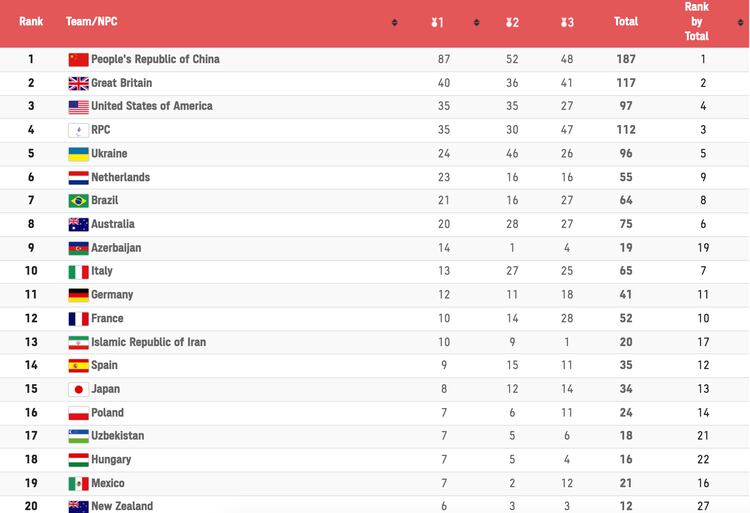Sort table using Team/NPC sort arrow
The width and height of the screenshot is (750, 513).
395,22
